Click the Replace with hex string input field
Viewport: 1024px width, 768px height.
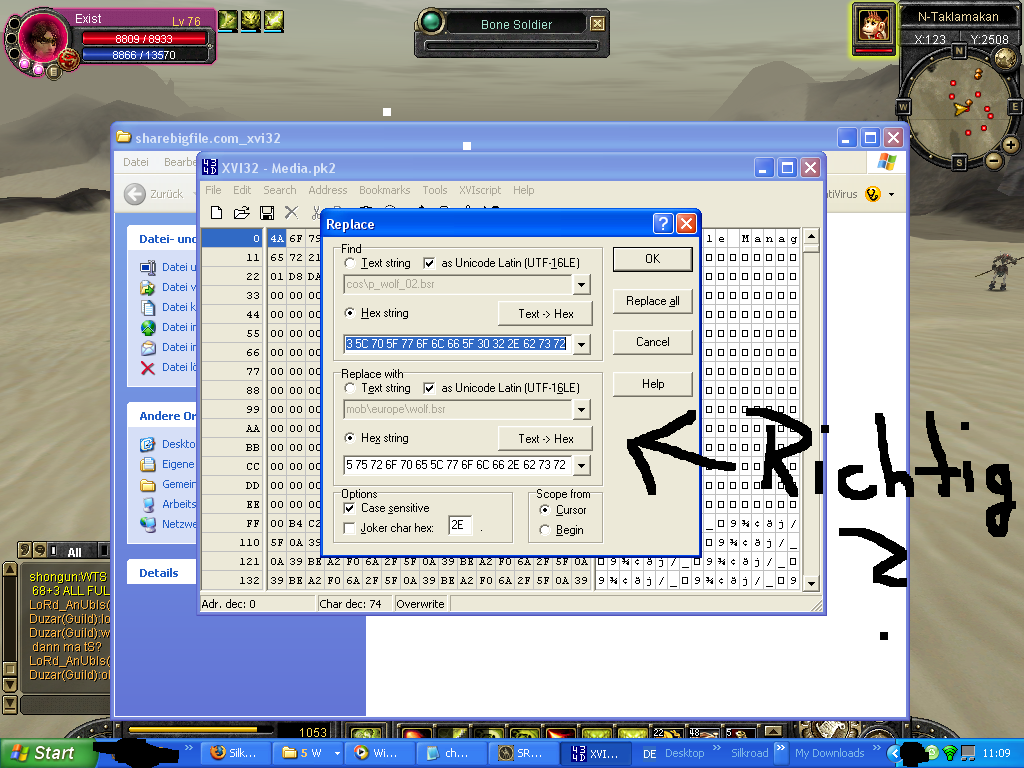[x=457, y=465]
